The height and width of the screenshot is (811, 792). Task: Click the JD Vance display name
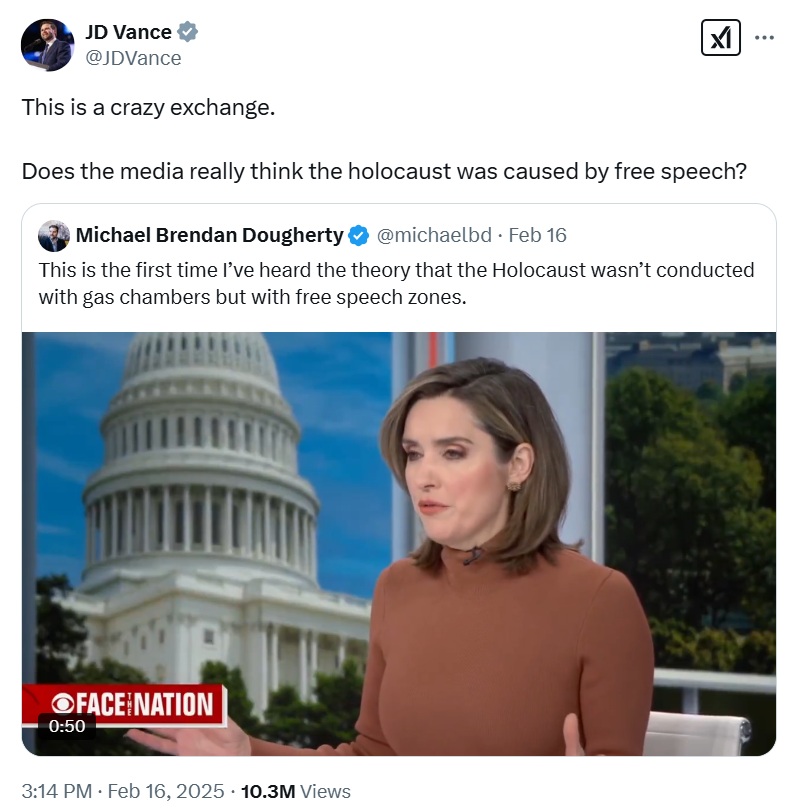[x=128, y=32]
